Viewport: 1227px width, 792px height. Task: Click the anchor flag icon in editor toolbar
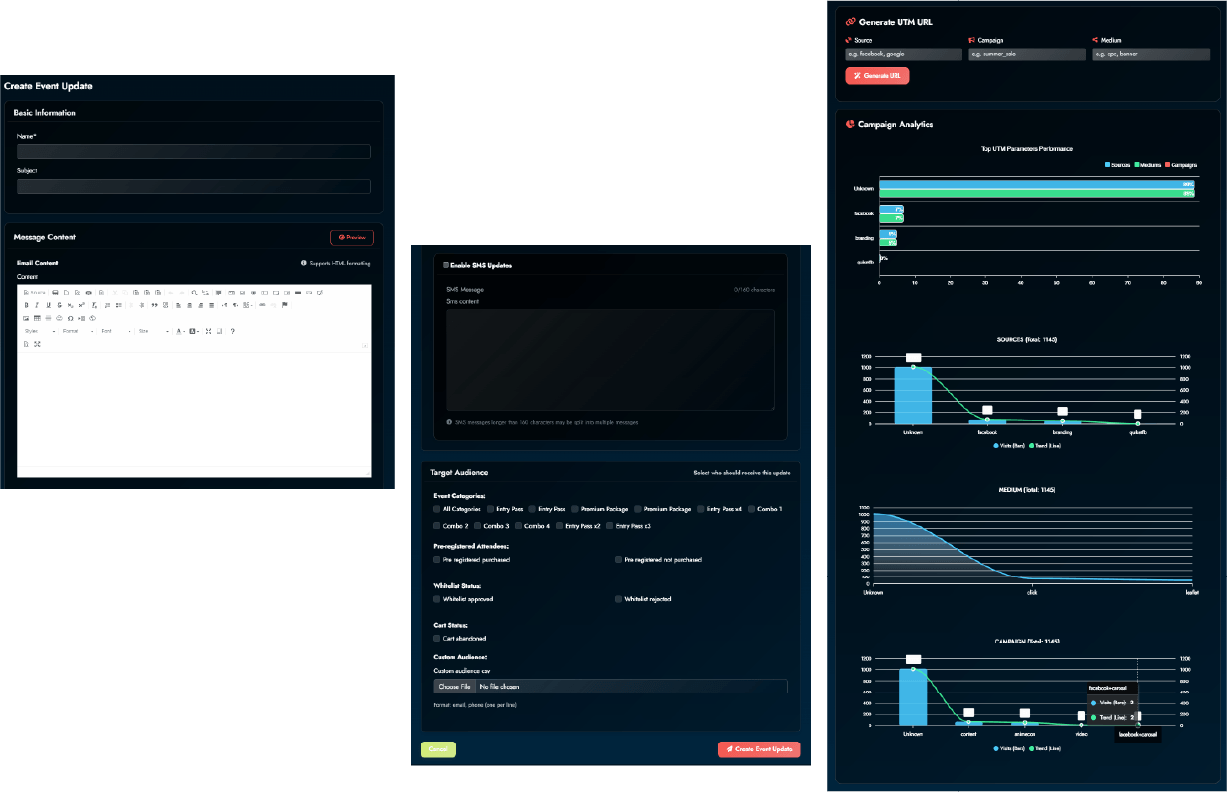coord(284,304)
